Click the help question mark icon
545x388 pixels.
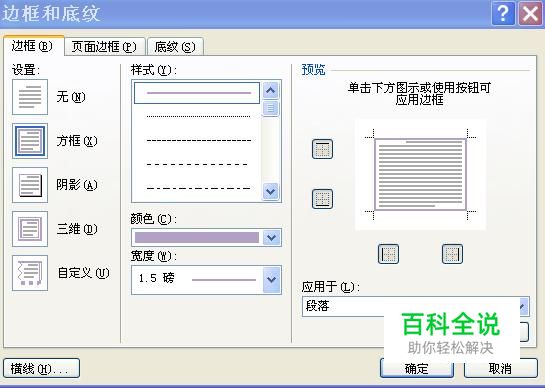point(503,14)
